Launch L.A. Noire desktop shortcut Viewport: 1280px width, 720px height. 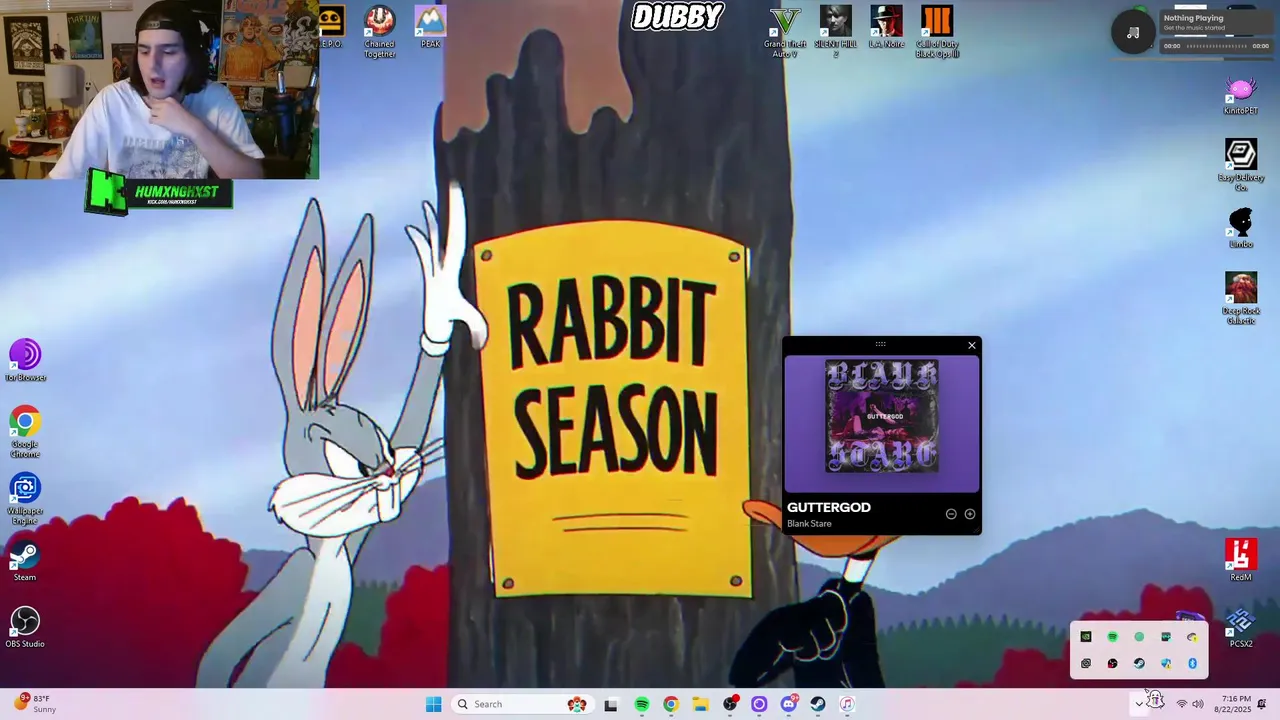pos(886,27)
